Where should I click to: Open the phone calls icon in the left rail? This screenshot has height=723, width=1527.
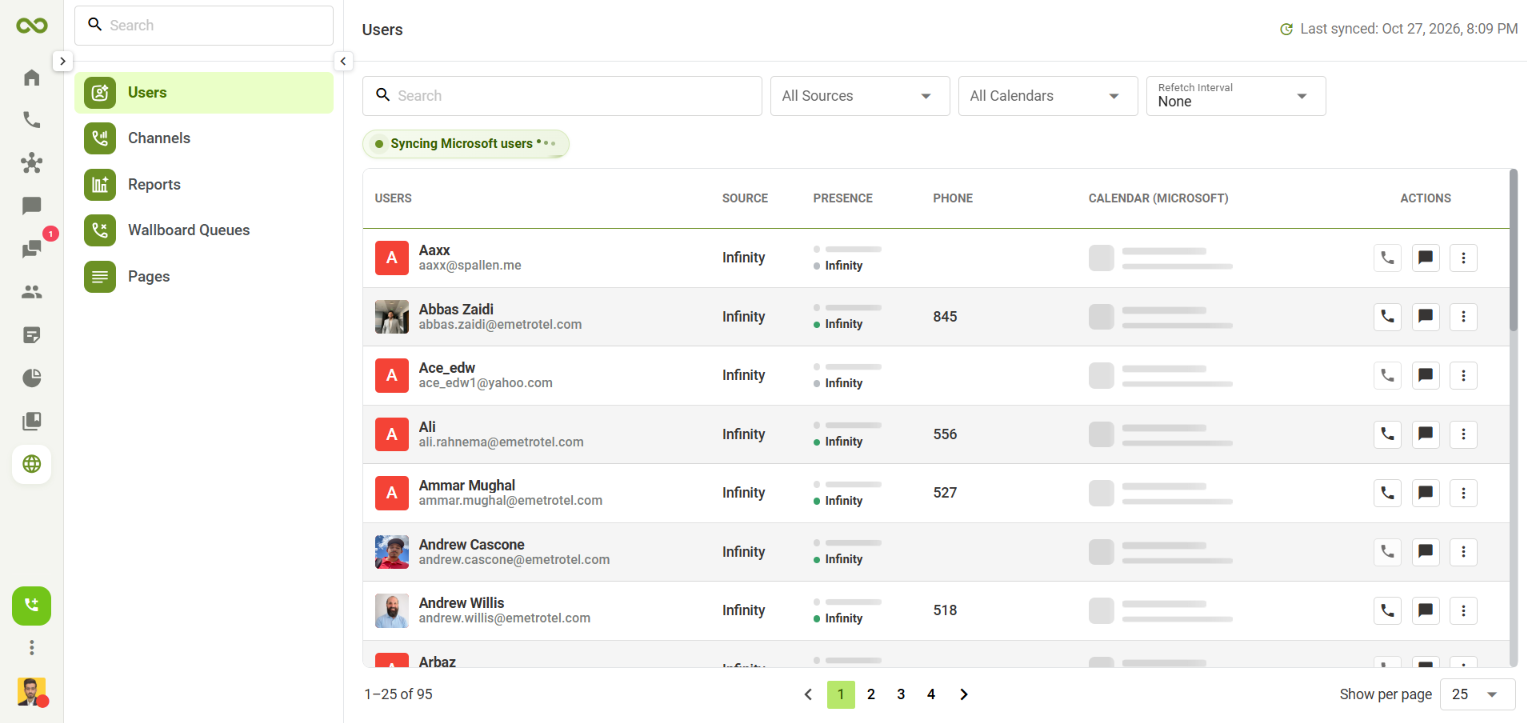(32, 120)
